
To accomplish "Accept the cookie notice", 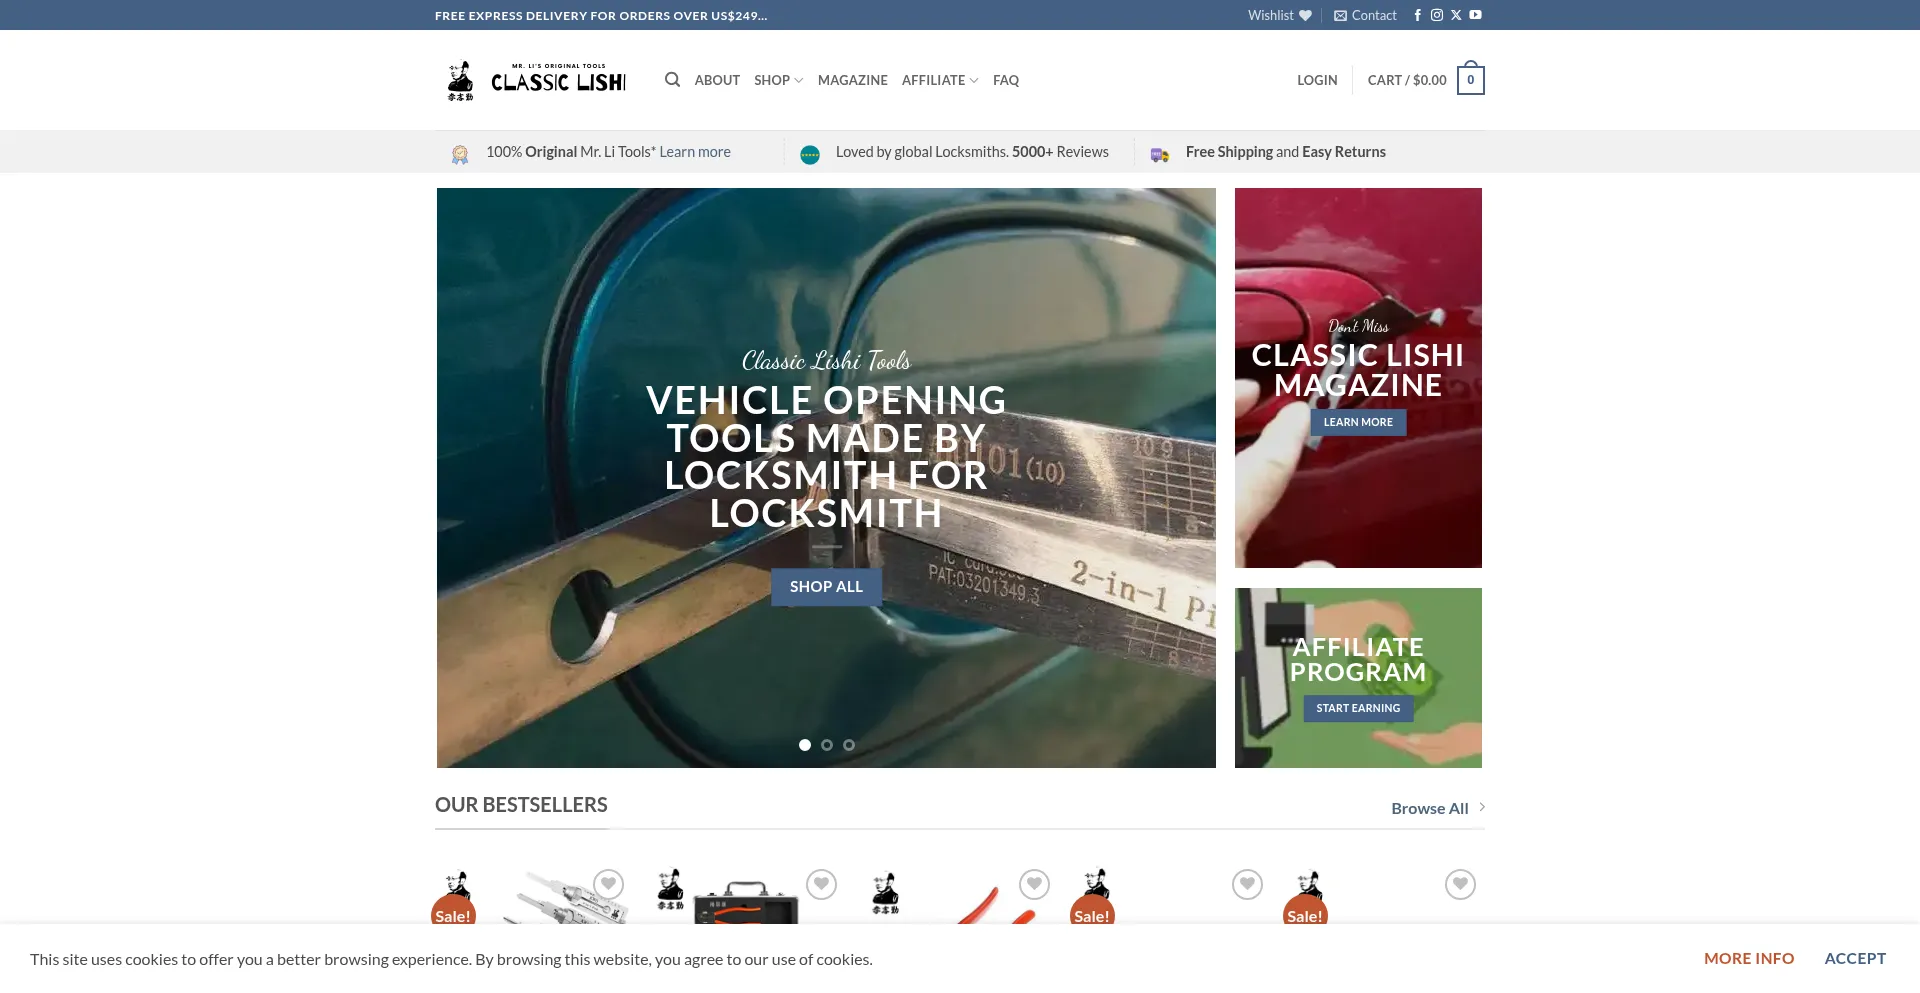I will click(x=1855, y=958).
